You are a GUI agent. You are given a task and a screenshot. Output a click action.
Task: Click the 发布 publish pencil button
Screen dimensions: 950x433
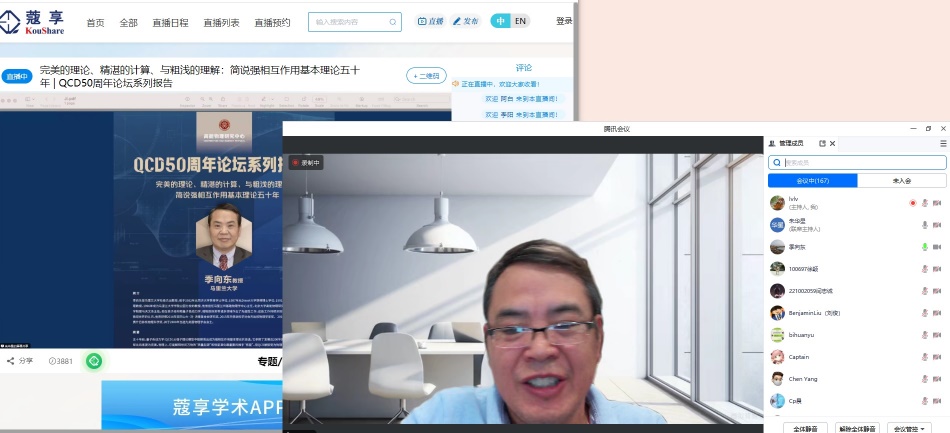[x=465, y=21]
